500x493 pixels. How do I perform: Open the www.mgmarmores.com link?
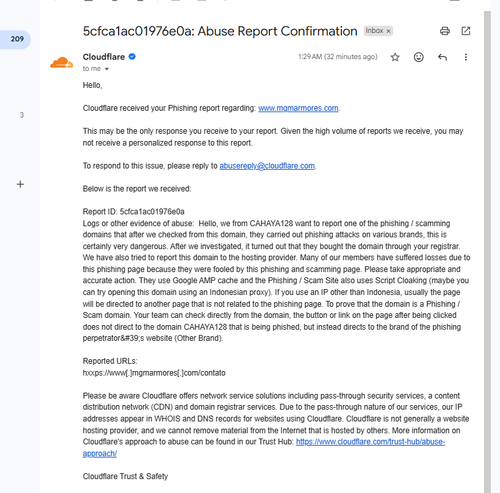(298, 108)
